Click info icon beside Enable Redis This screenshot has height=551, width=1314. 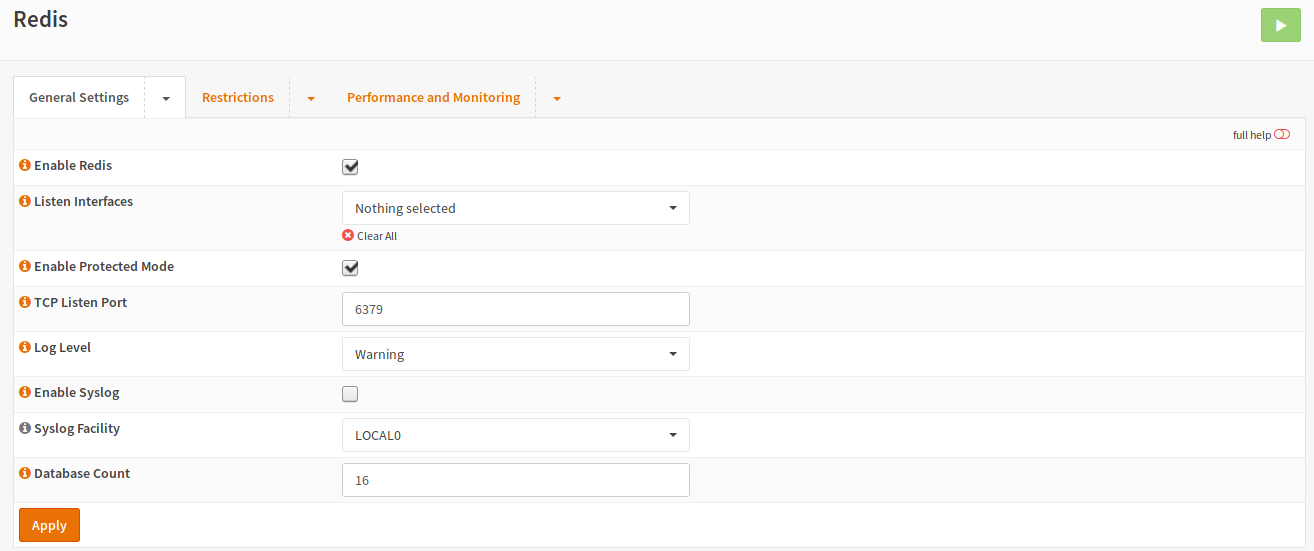[x=25, y=165]
